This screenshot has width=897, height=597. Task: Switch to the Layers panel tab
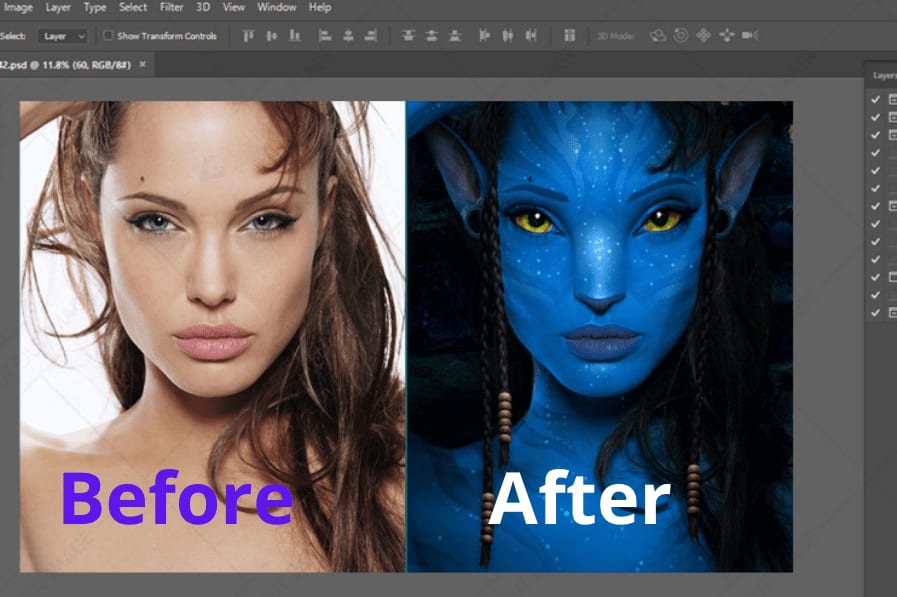pyautogui.click(x=884, y=75)
